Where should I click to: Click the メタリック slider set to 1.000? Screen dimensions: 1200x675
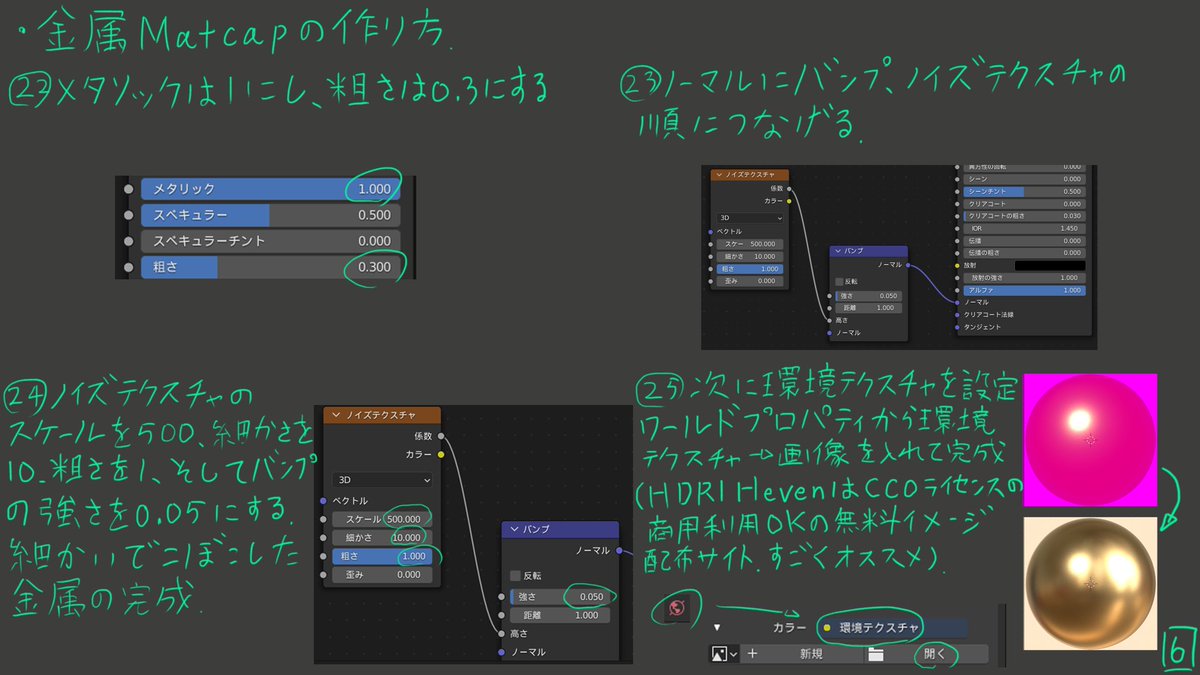click(271, 188)
